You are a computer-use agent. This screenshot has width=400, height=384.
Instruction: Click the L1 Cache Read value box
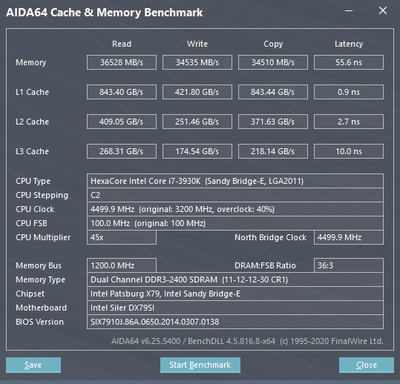(122, 92)
